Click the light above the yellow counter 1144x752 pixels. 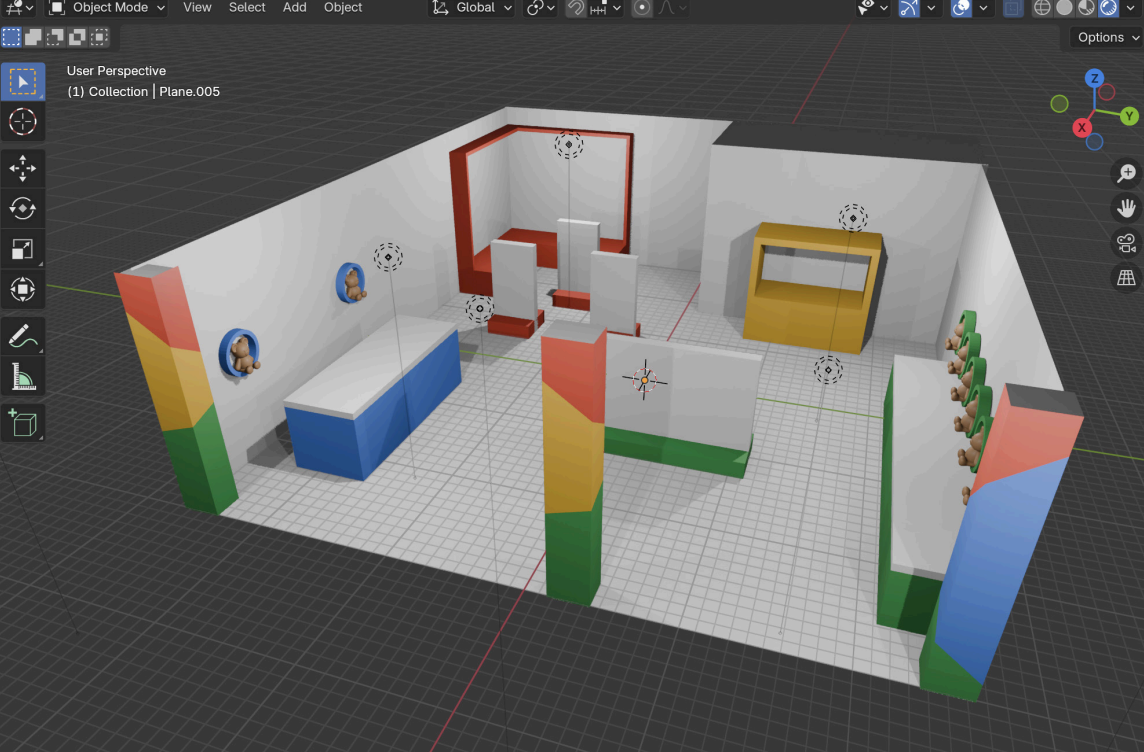(853, 217)
